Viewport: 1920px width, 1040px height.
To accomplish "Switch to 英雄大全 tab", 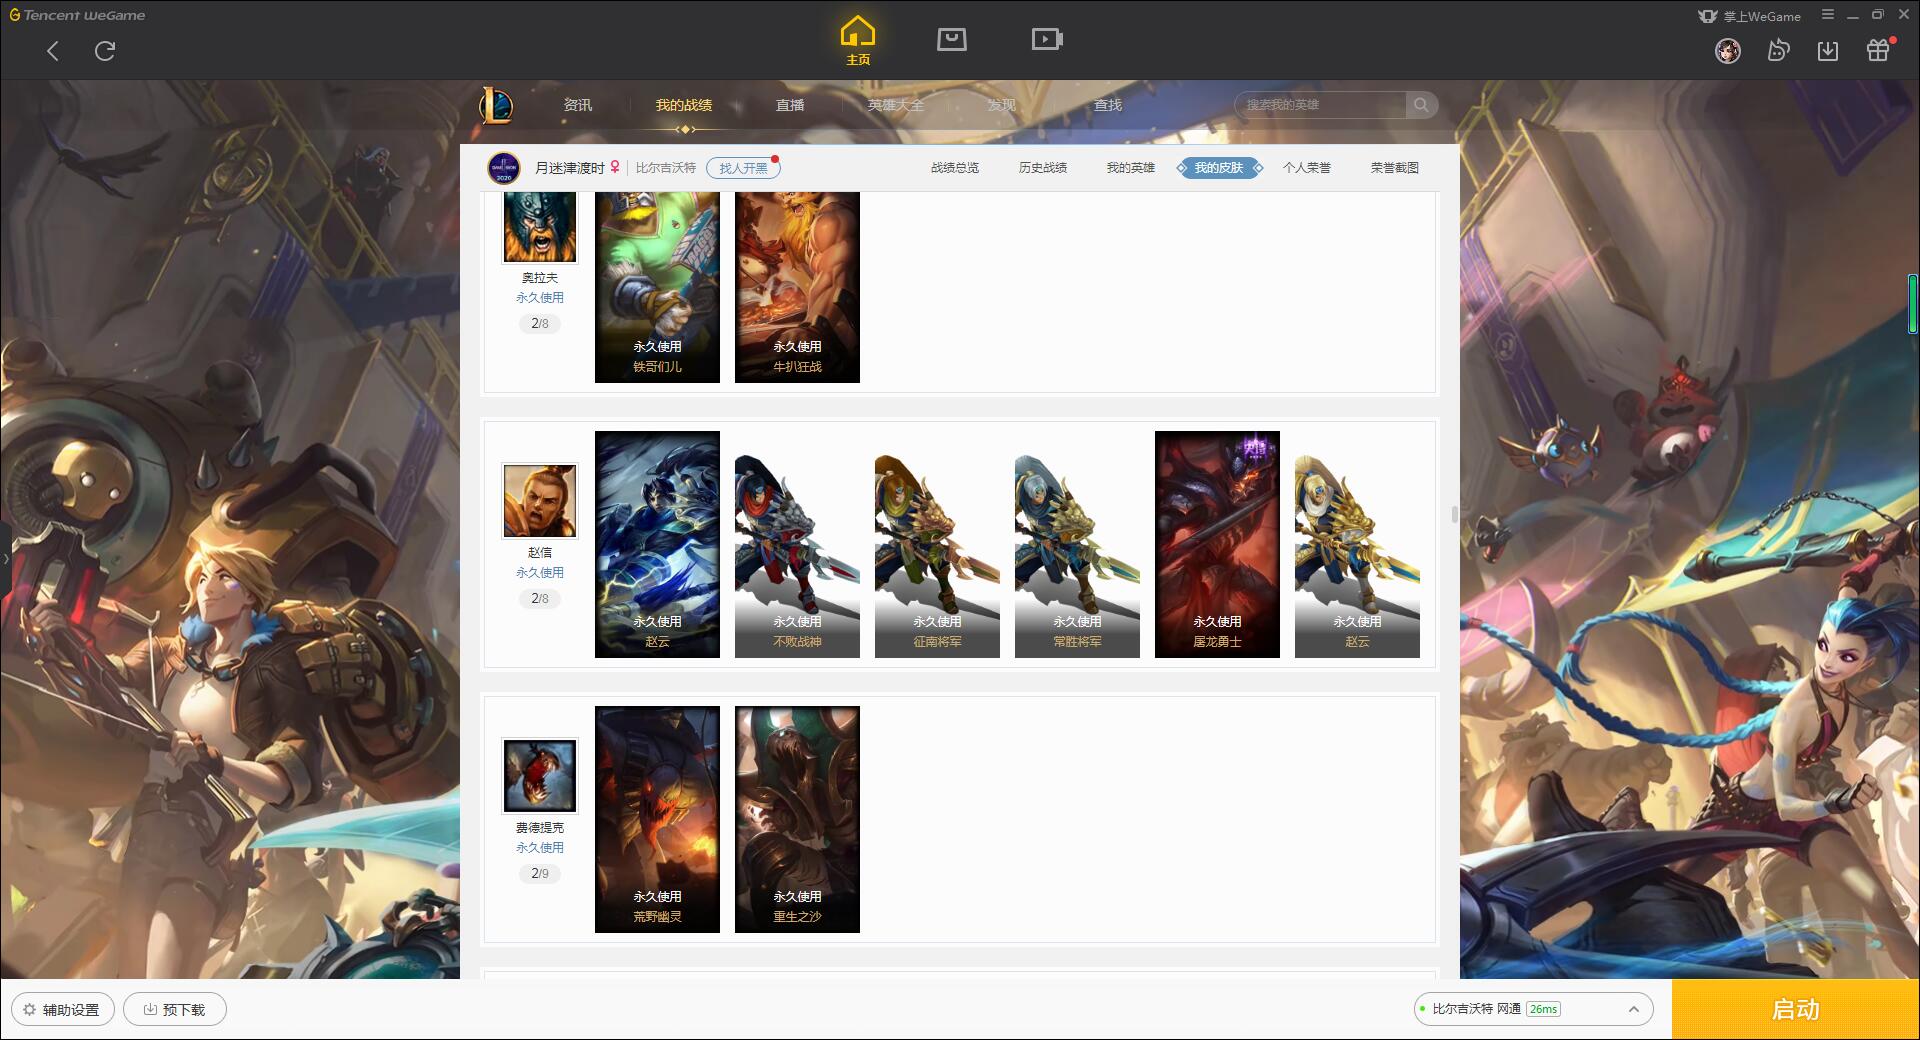I will pyautogui.click(x=896, y=105).
